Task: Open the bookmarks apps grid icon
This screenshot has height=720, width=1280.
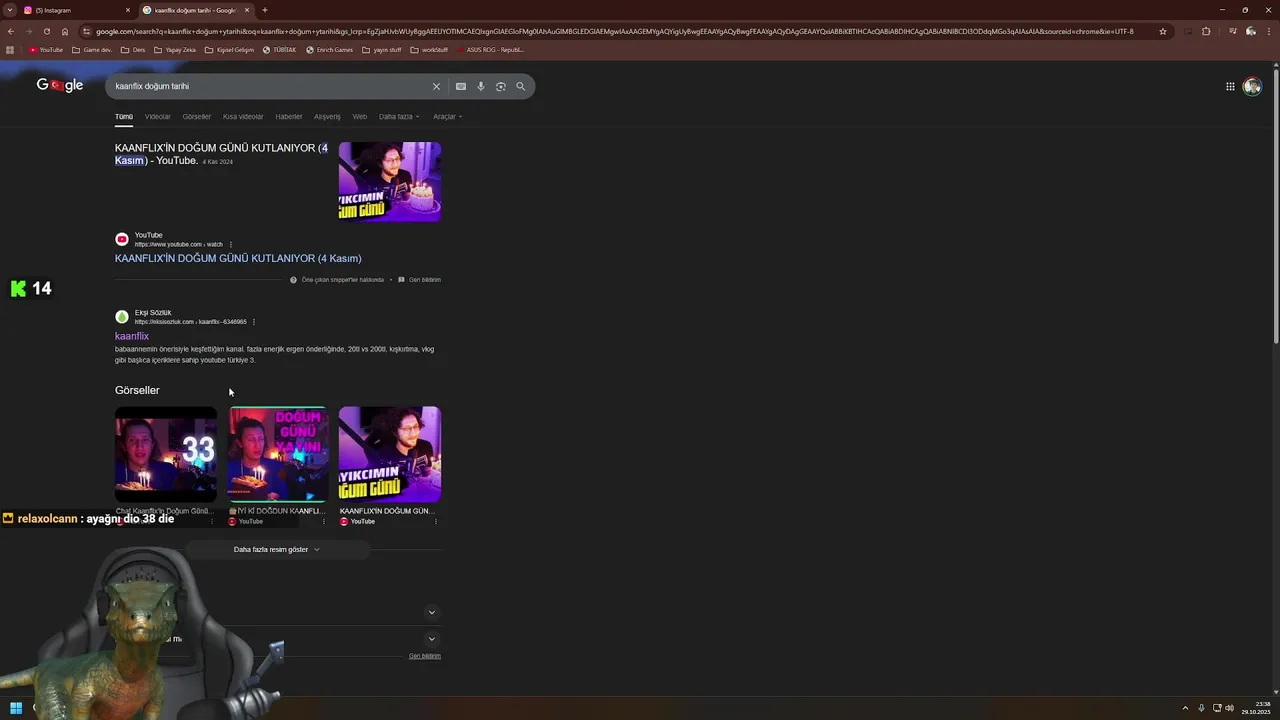Action: click(10, 49)
